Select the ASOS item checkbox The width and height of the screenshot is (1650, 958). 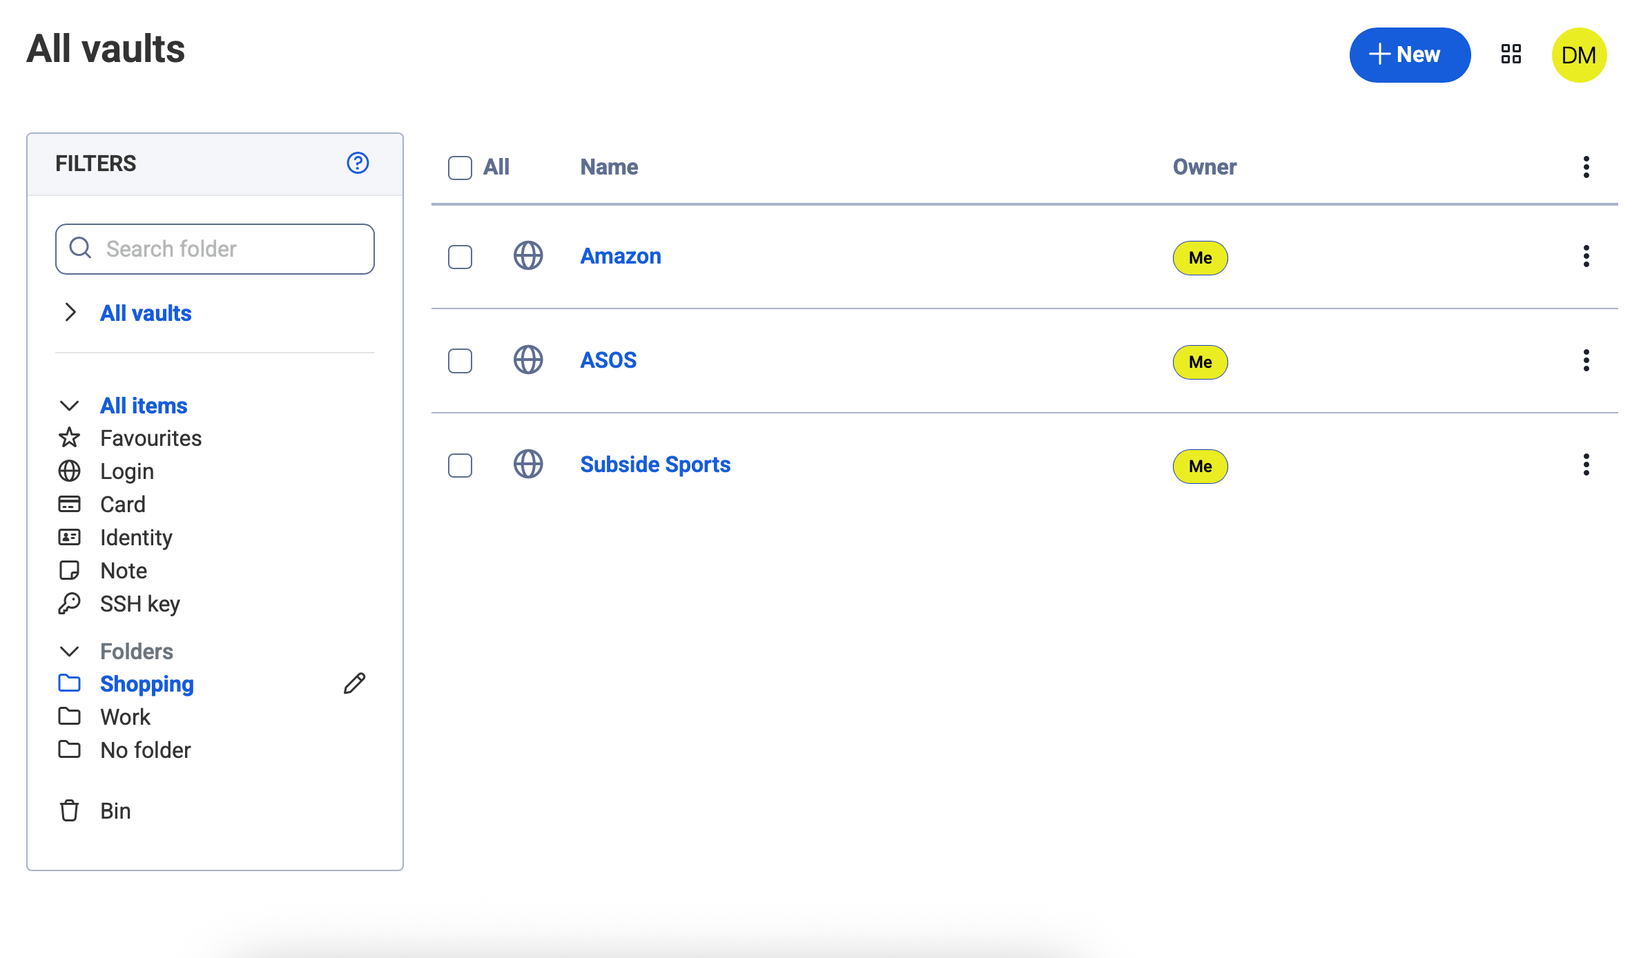[460, 361]
